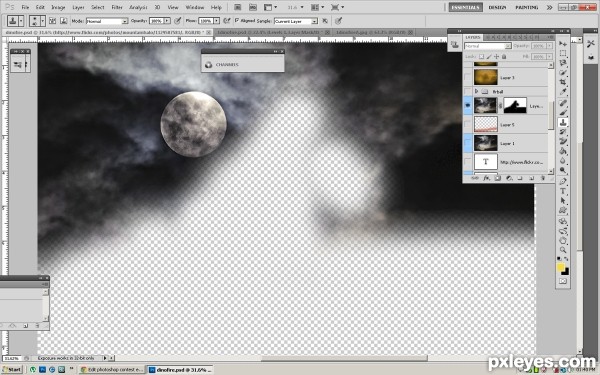Toggle Lock all padlock icon

click(x=504, y=57)
